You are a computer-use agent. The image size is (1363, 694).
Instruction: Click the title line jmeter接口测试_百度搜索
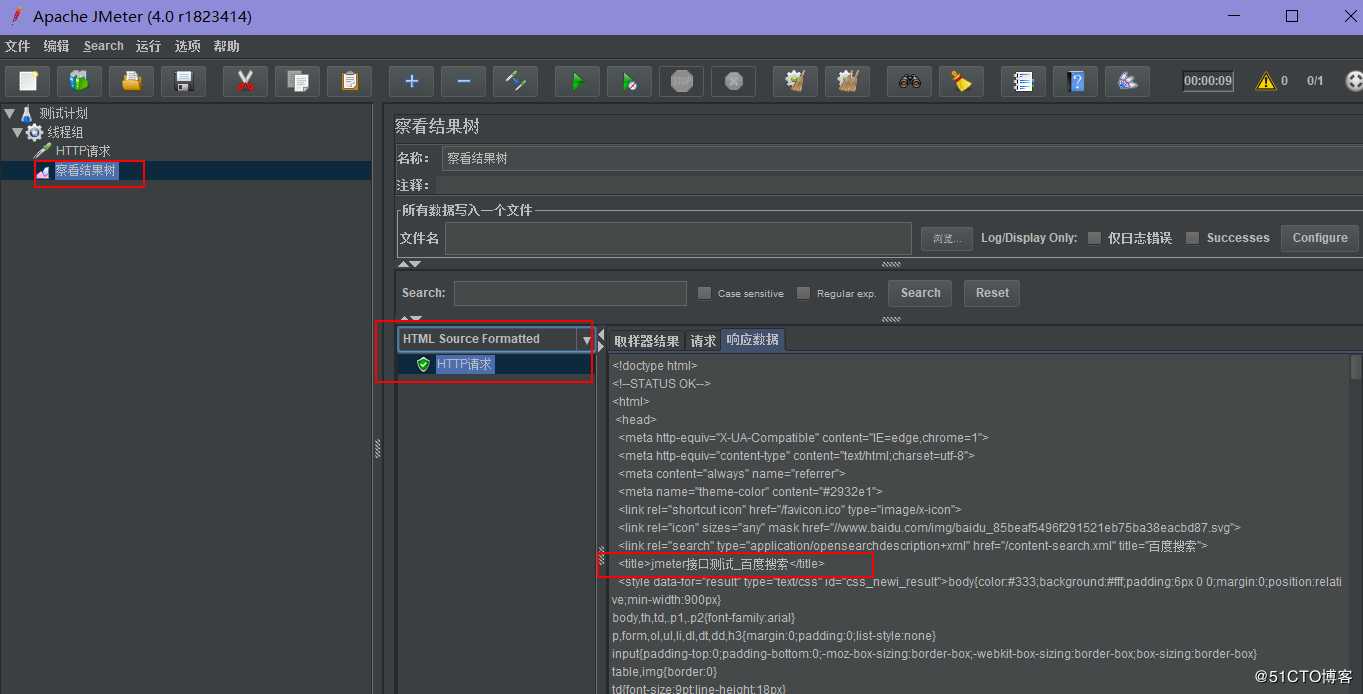721,564
